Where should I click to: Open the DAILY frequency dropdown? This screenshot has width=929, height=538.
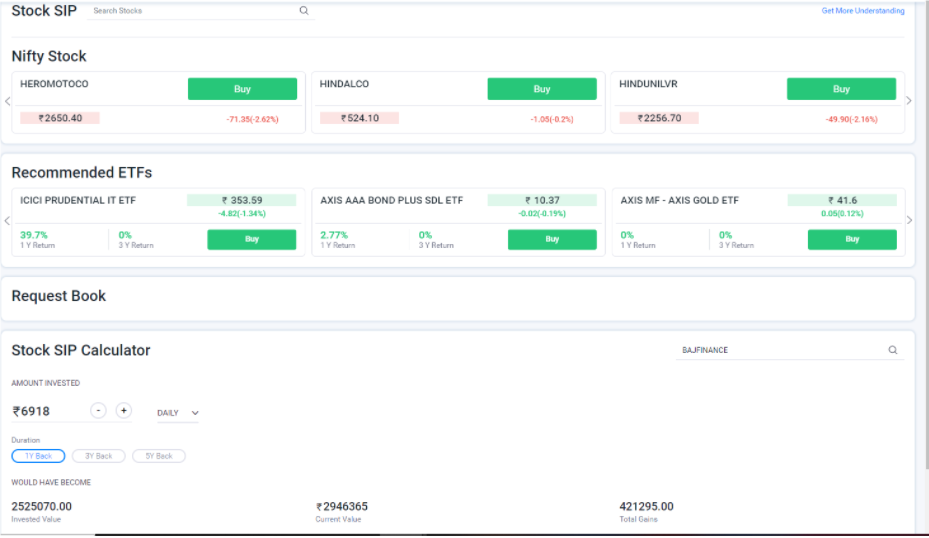178,413
